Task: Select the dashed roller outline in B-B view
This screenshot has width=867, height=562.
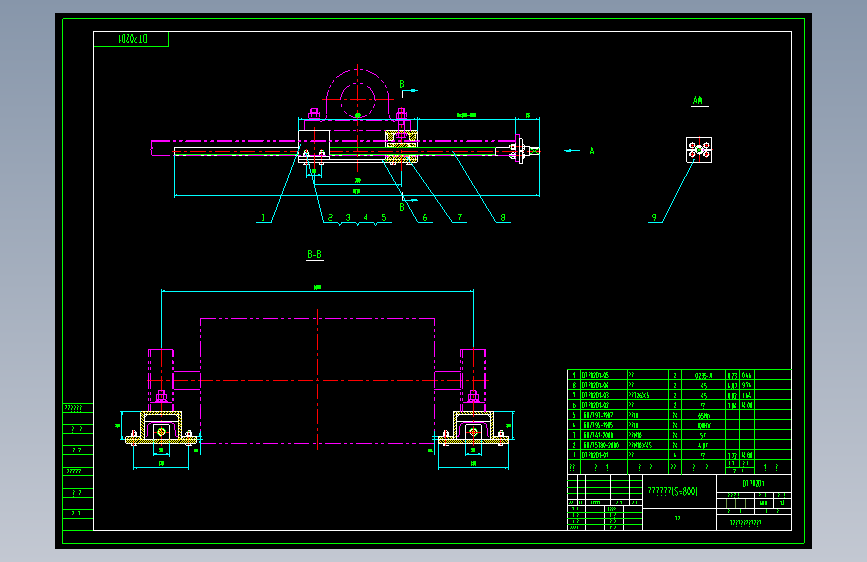Action: coord(317,381)
